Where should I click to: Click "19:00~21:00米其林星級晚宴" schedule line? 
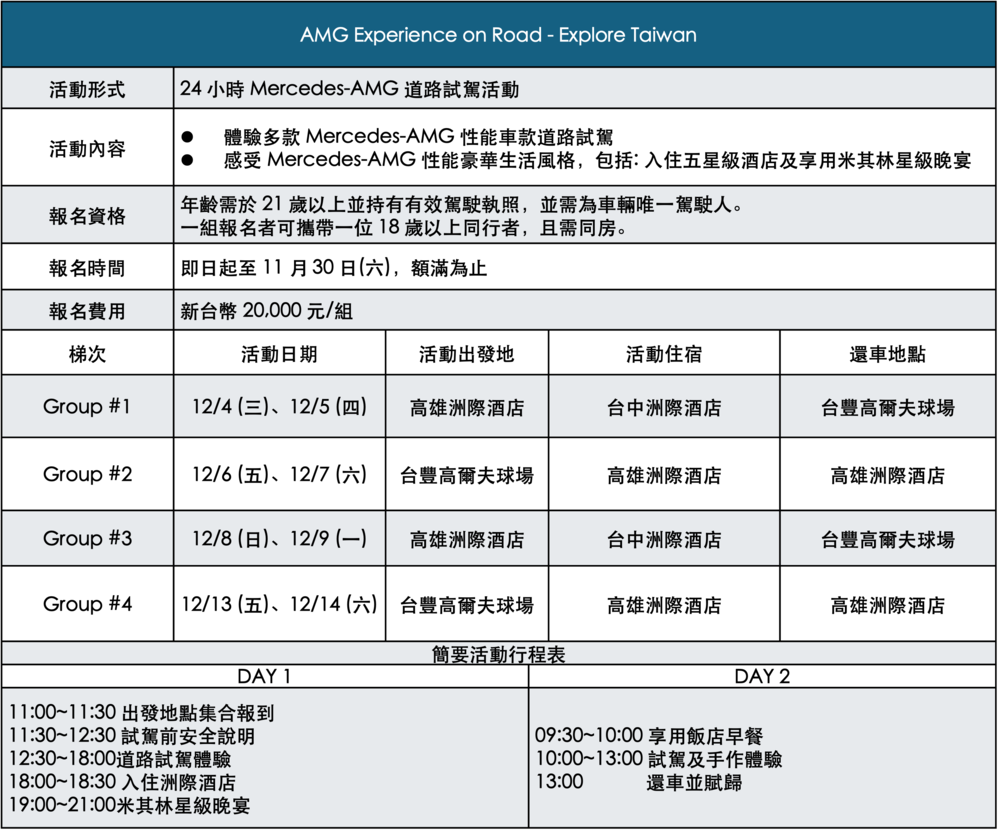129,805
